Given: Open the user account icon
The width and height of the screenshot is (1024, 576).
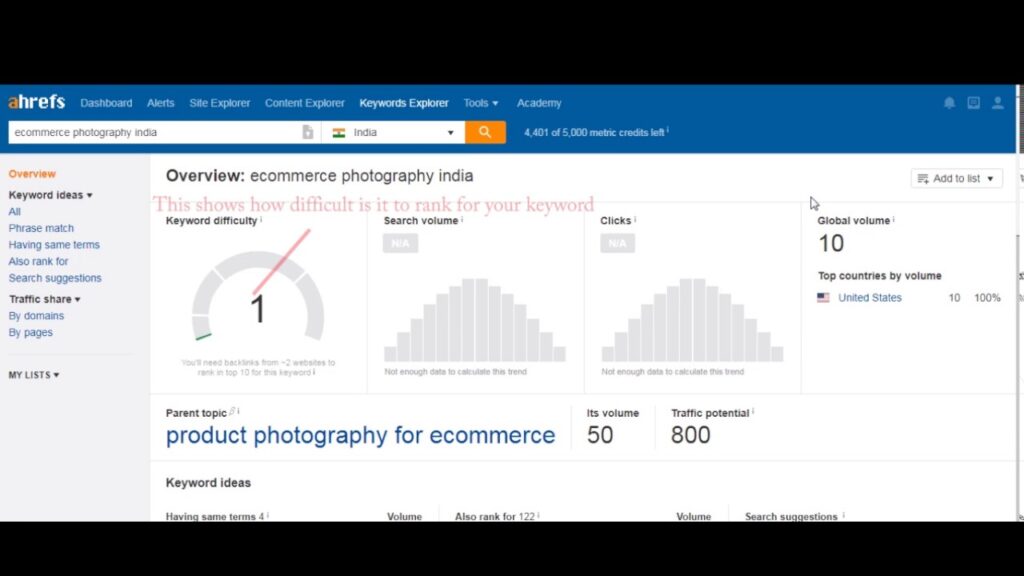Looking at the screenshot, I should pyautogui.click(x=998, y=103).
